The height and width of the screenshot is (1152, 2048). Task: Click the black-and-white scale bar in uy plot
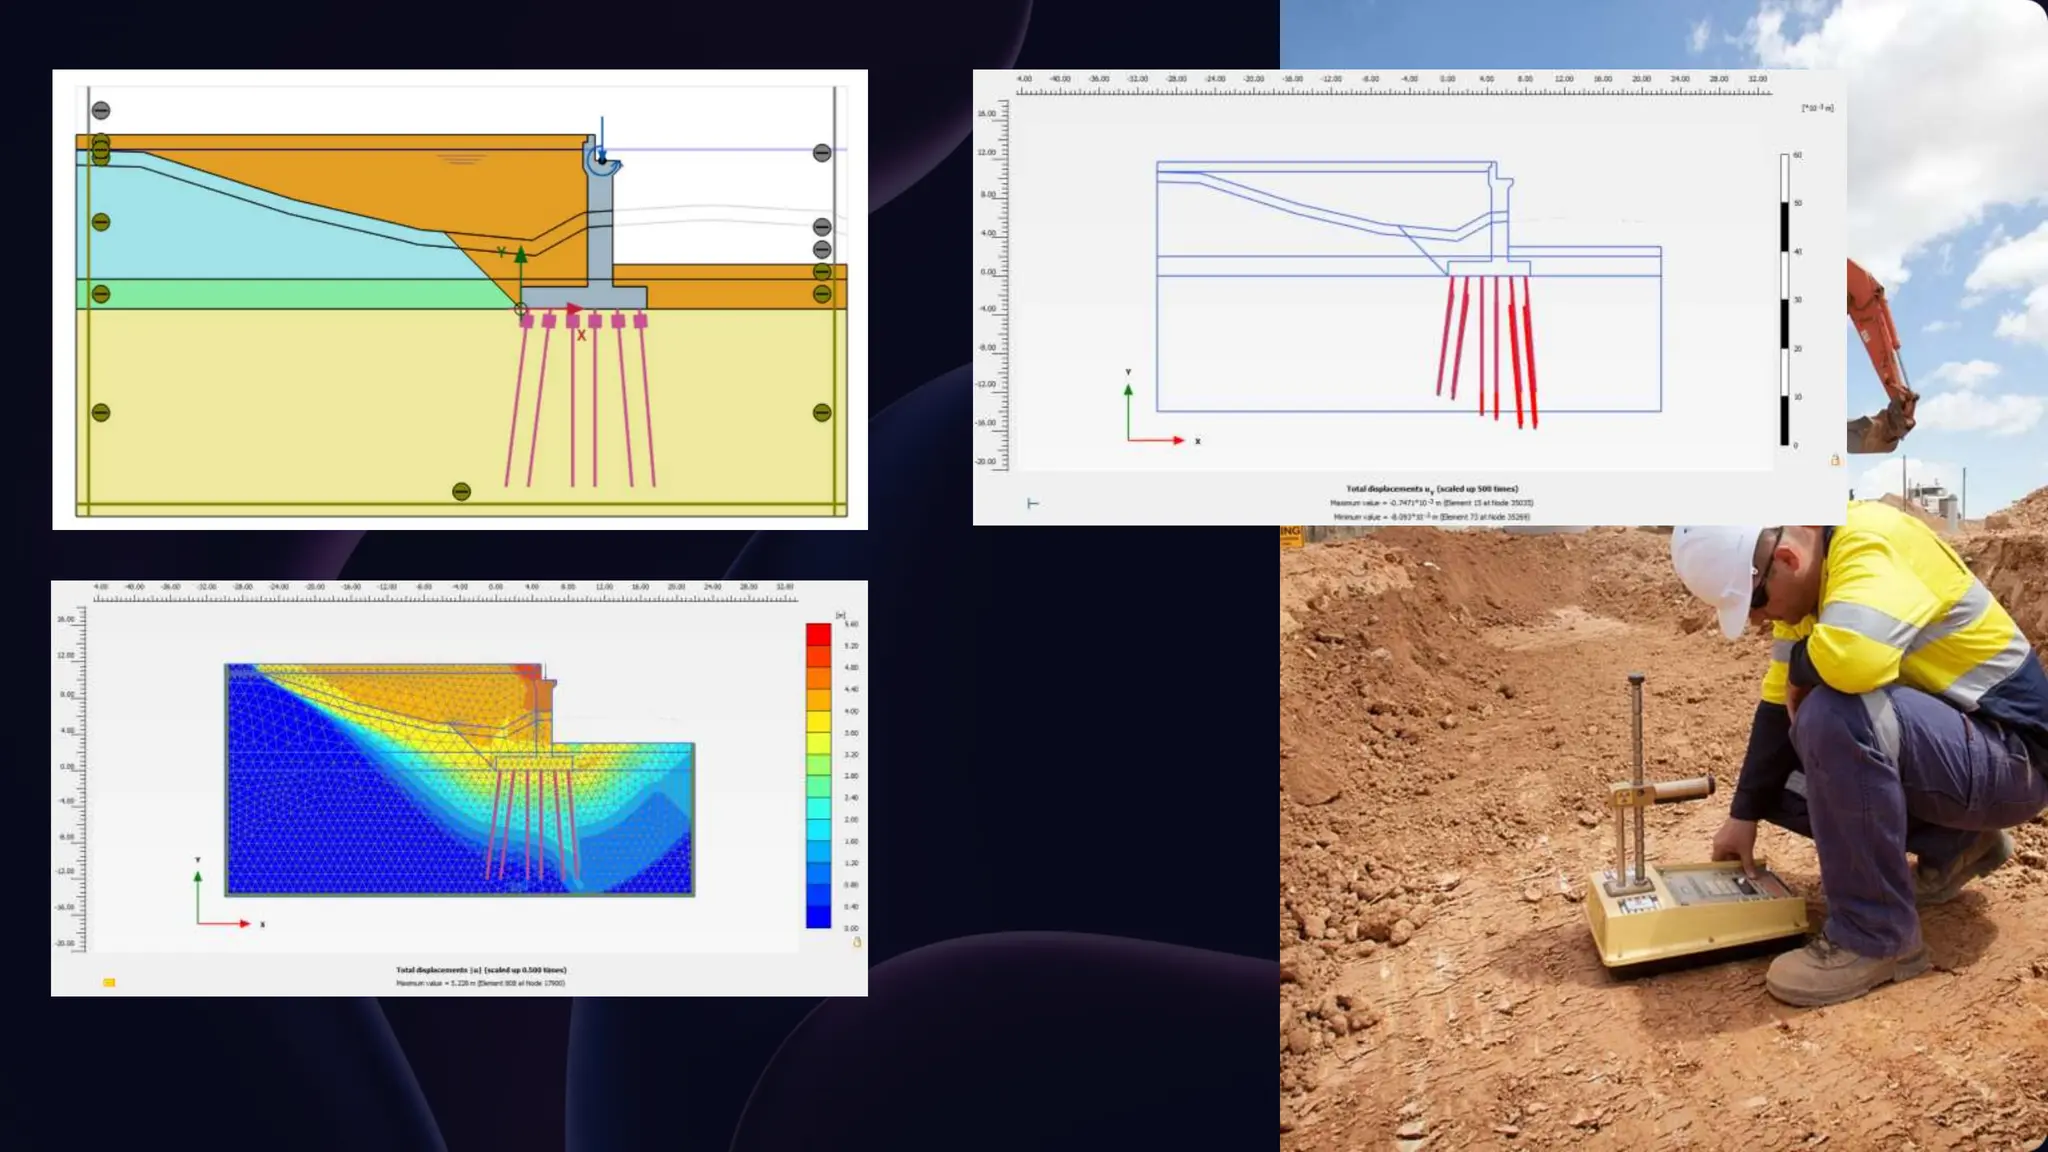click(x=1784, y=300)
